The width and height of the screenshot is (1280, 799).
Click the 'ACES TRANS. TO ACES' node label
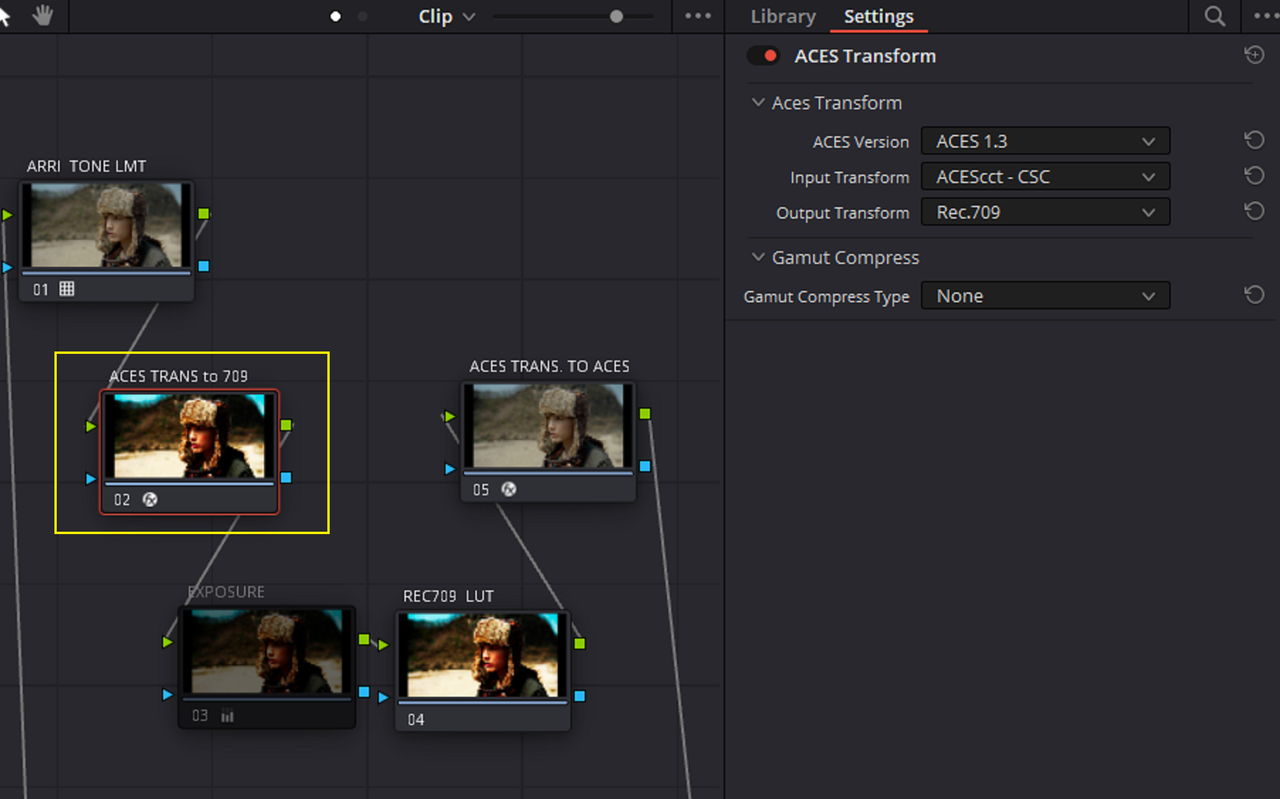pos(549,366)
